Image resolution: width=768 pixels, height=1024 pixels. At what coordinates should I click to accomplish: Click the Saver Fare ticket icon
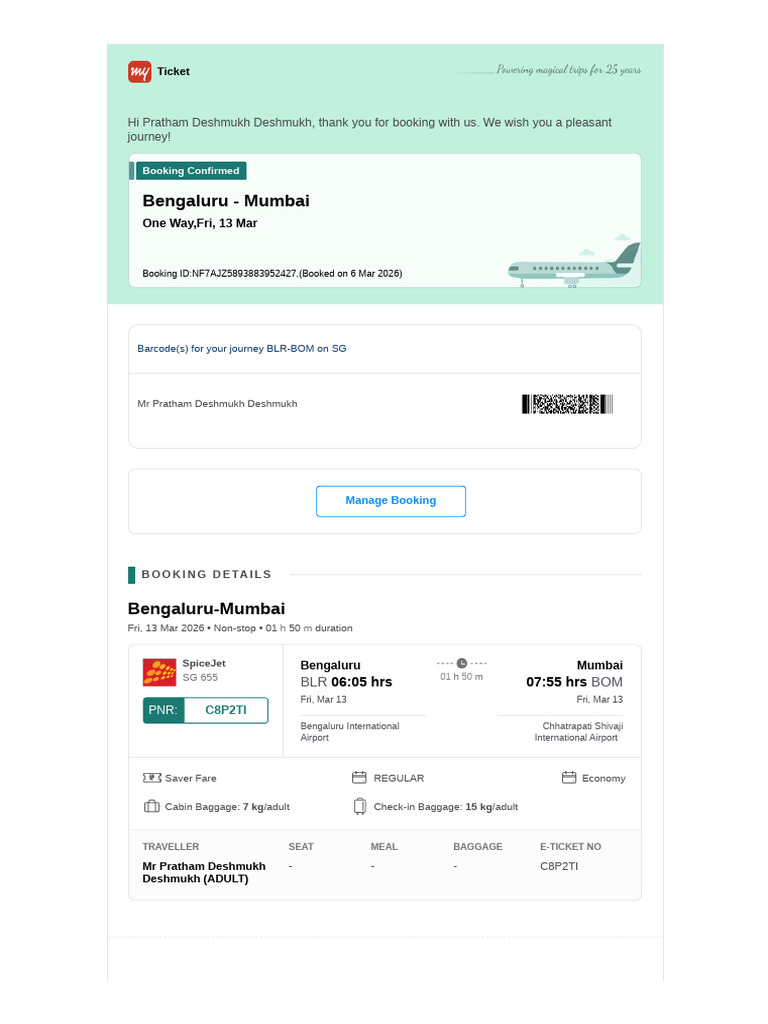click(152, 778)
